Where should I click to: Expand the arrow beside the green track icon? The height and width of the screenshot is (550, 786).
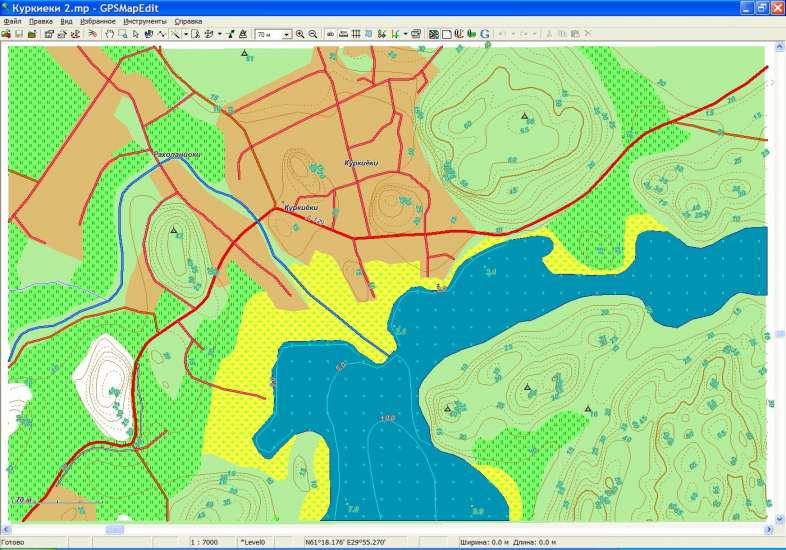coord(404,34)
